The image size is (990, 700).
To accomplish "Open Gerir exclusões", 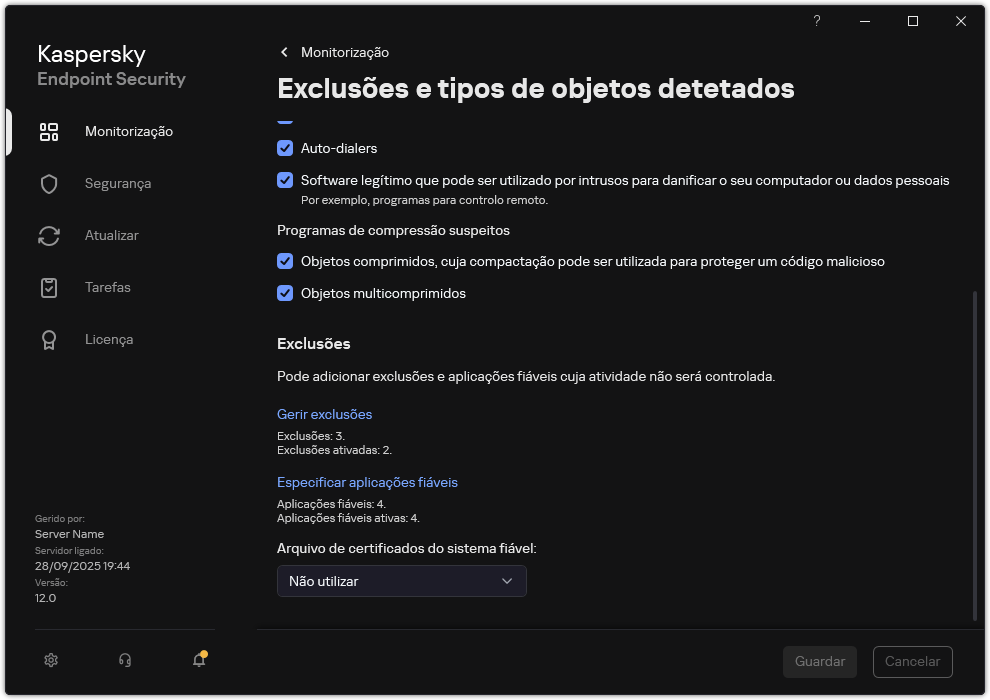I will click(324, 414).
